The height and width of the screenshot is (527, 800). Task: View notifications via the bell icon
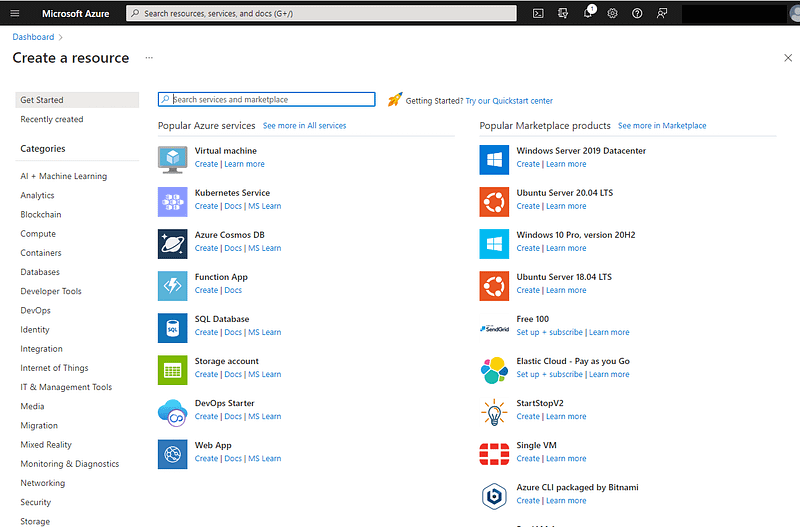coord(588,12)
